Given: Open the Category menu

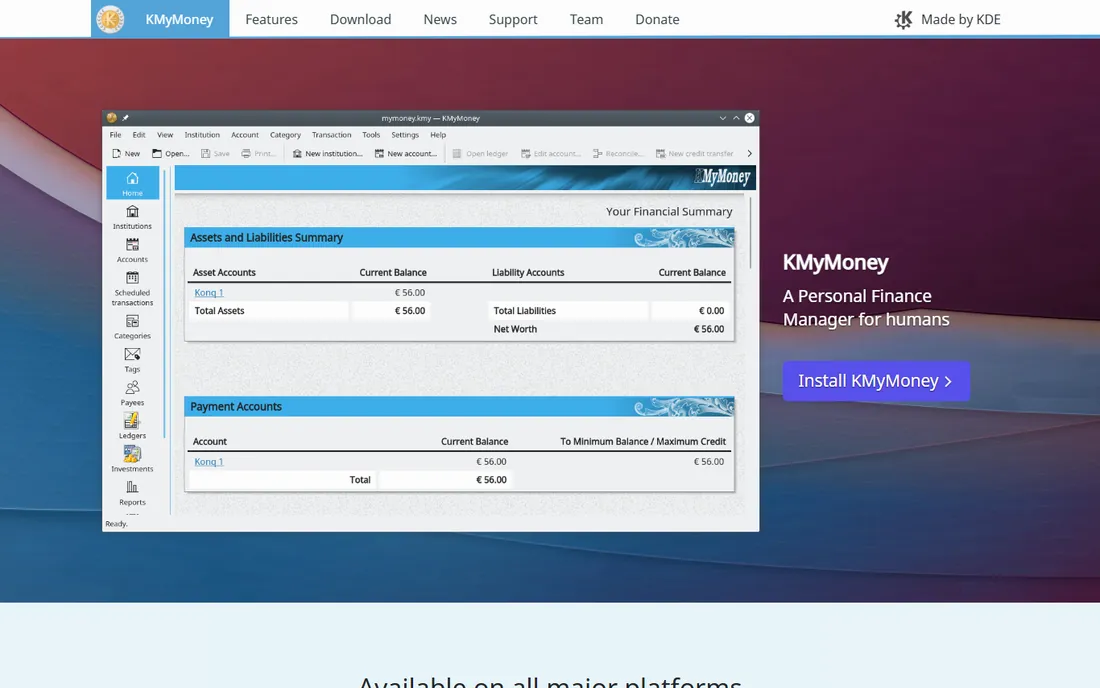Looking at the screenshot, I should tap(286, 135).
